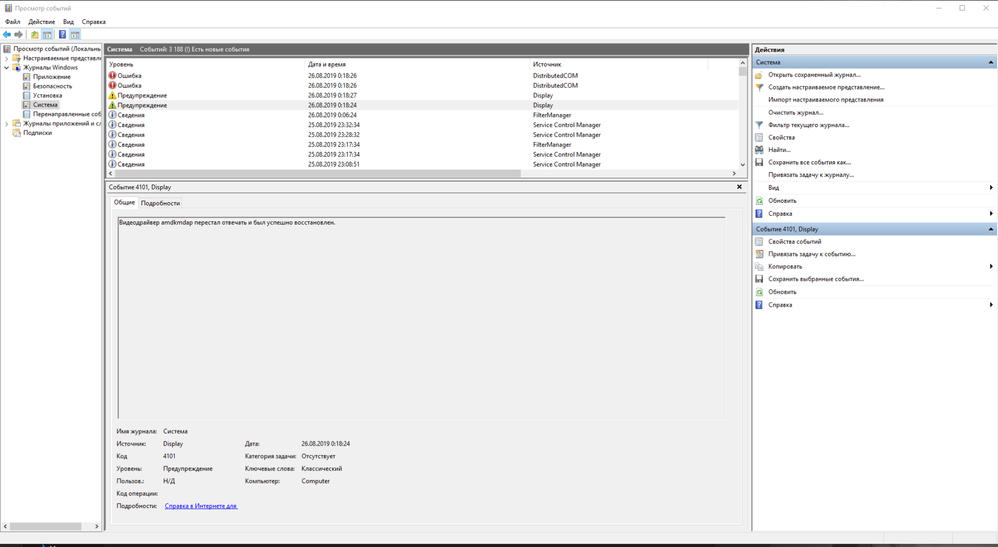
Task: Click the Свойства событий icon
Action: tap(759, 242)
